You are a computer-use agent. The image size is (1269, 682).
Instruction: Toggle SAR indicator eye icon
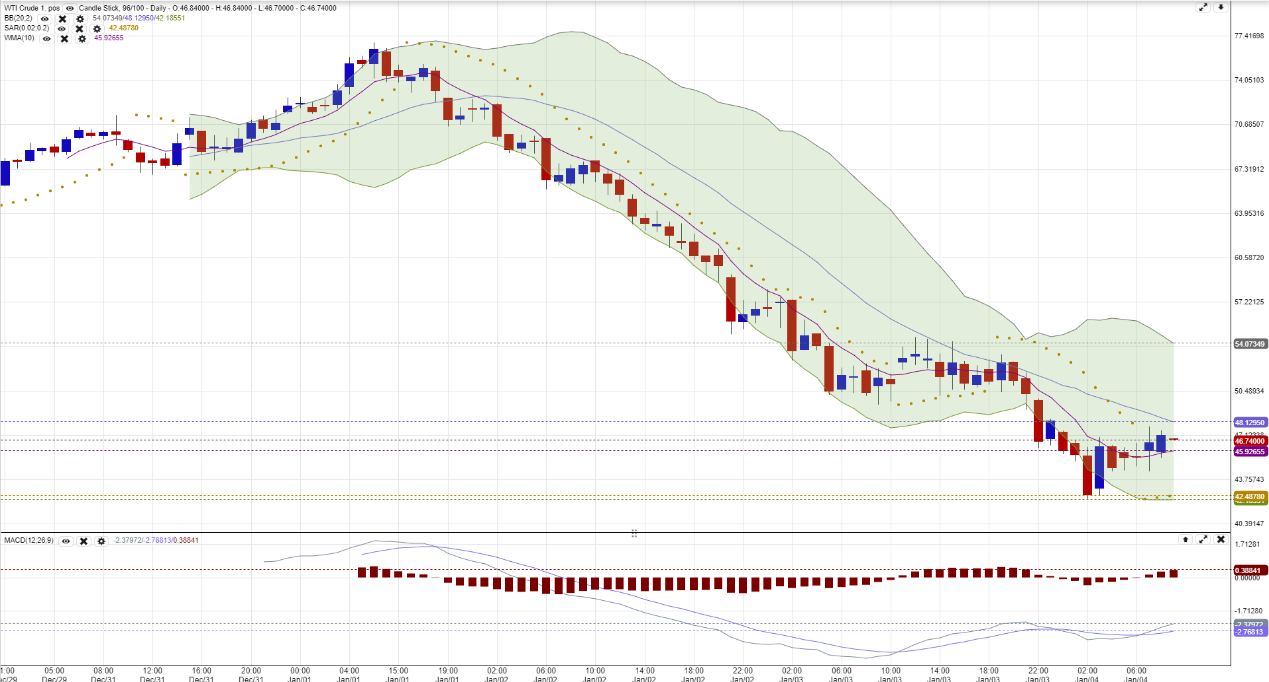[x=62, y=28]
